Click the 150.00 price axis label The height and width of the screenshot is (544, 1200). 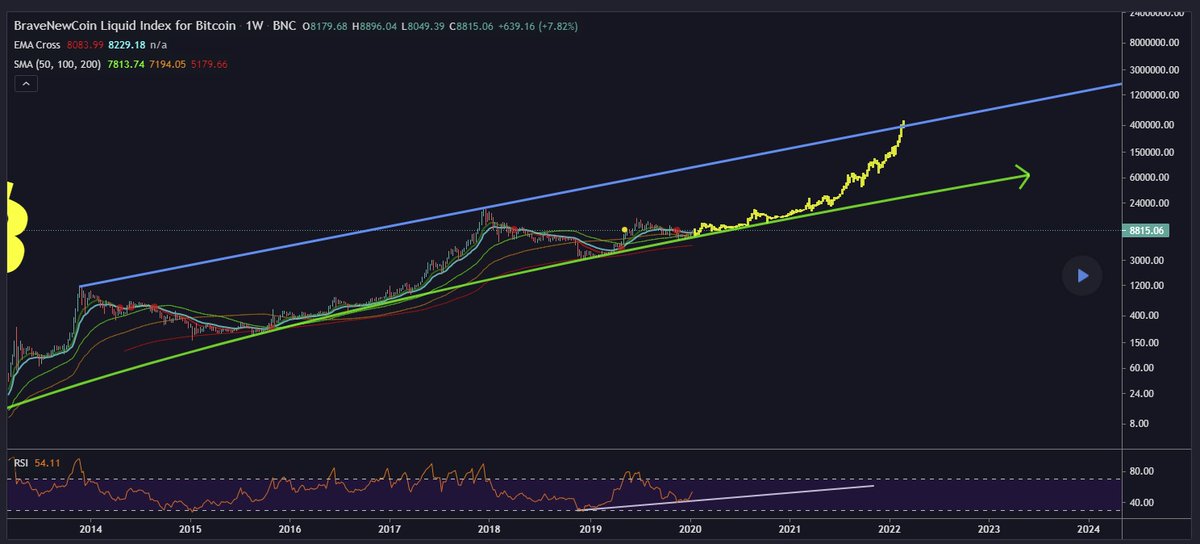click(x=1145, y=342)
